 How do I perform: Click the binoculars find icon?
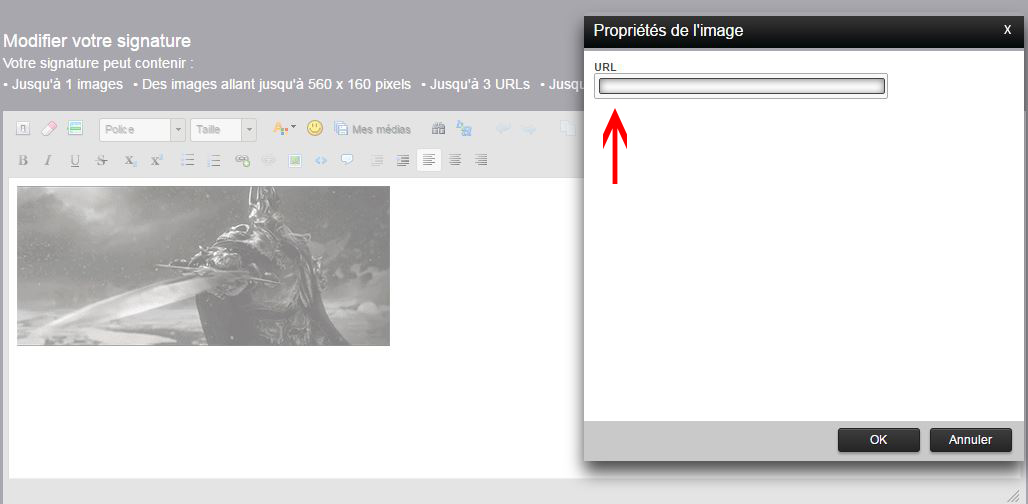(438, 128)
